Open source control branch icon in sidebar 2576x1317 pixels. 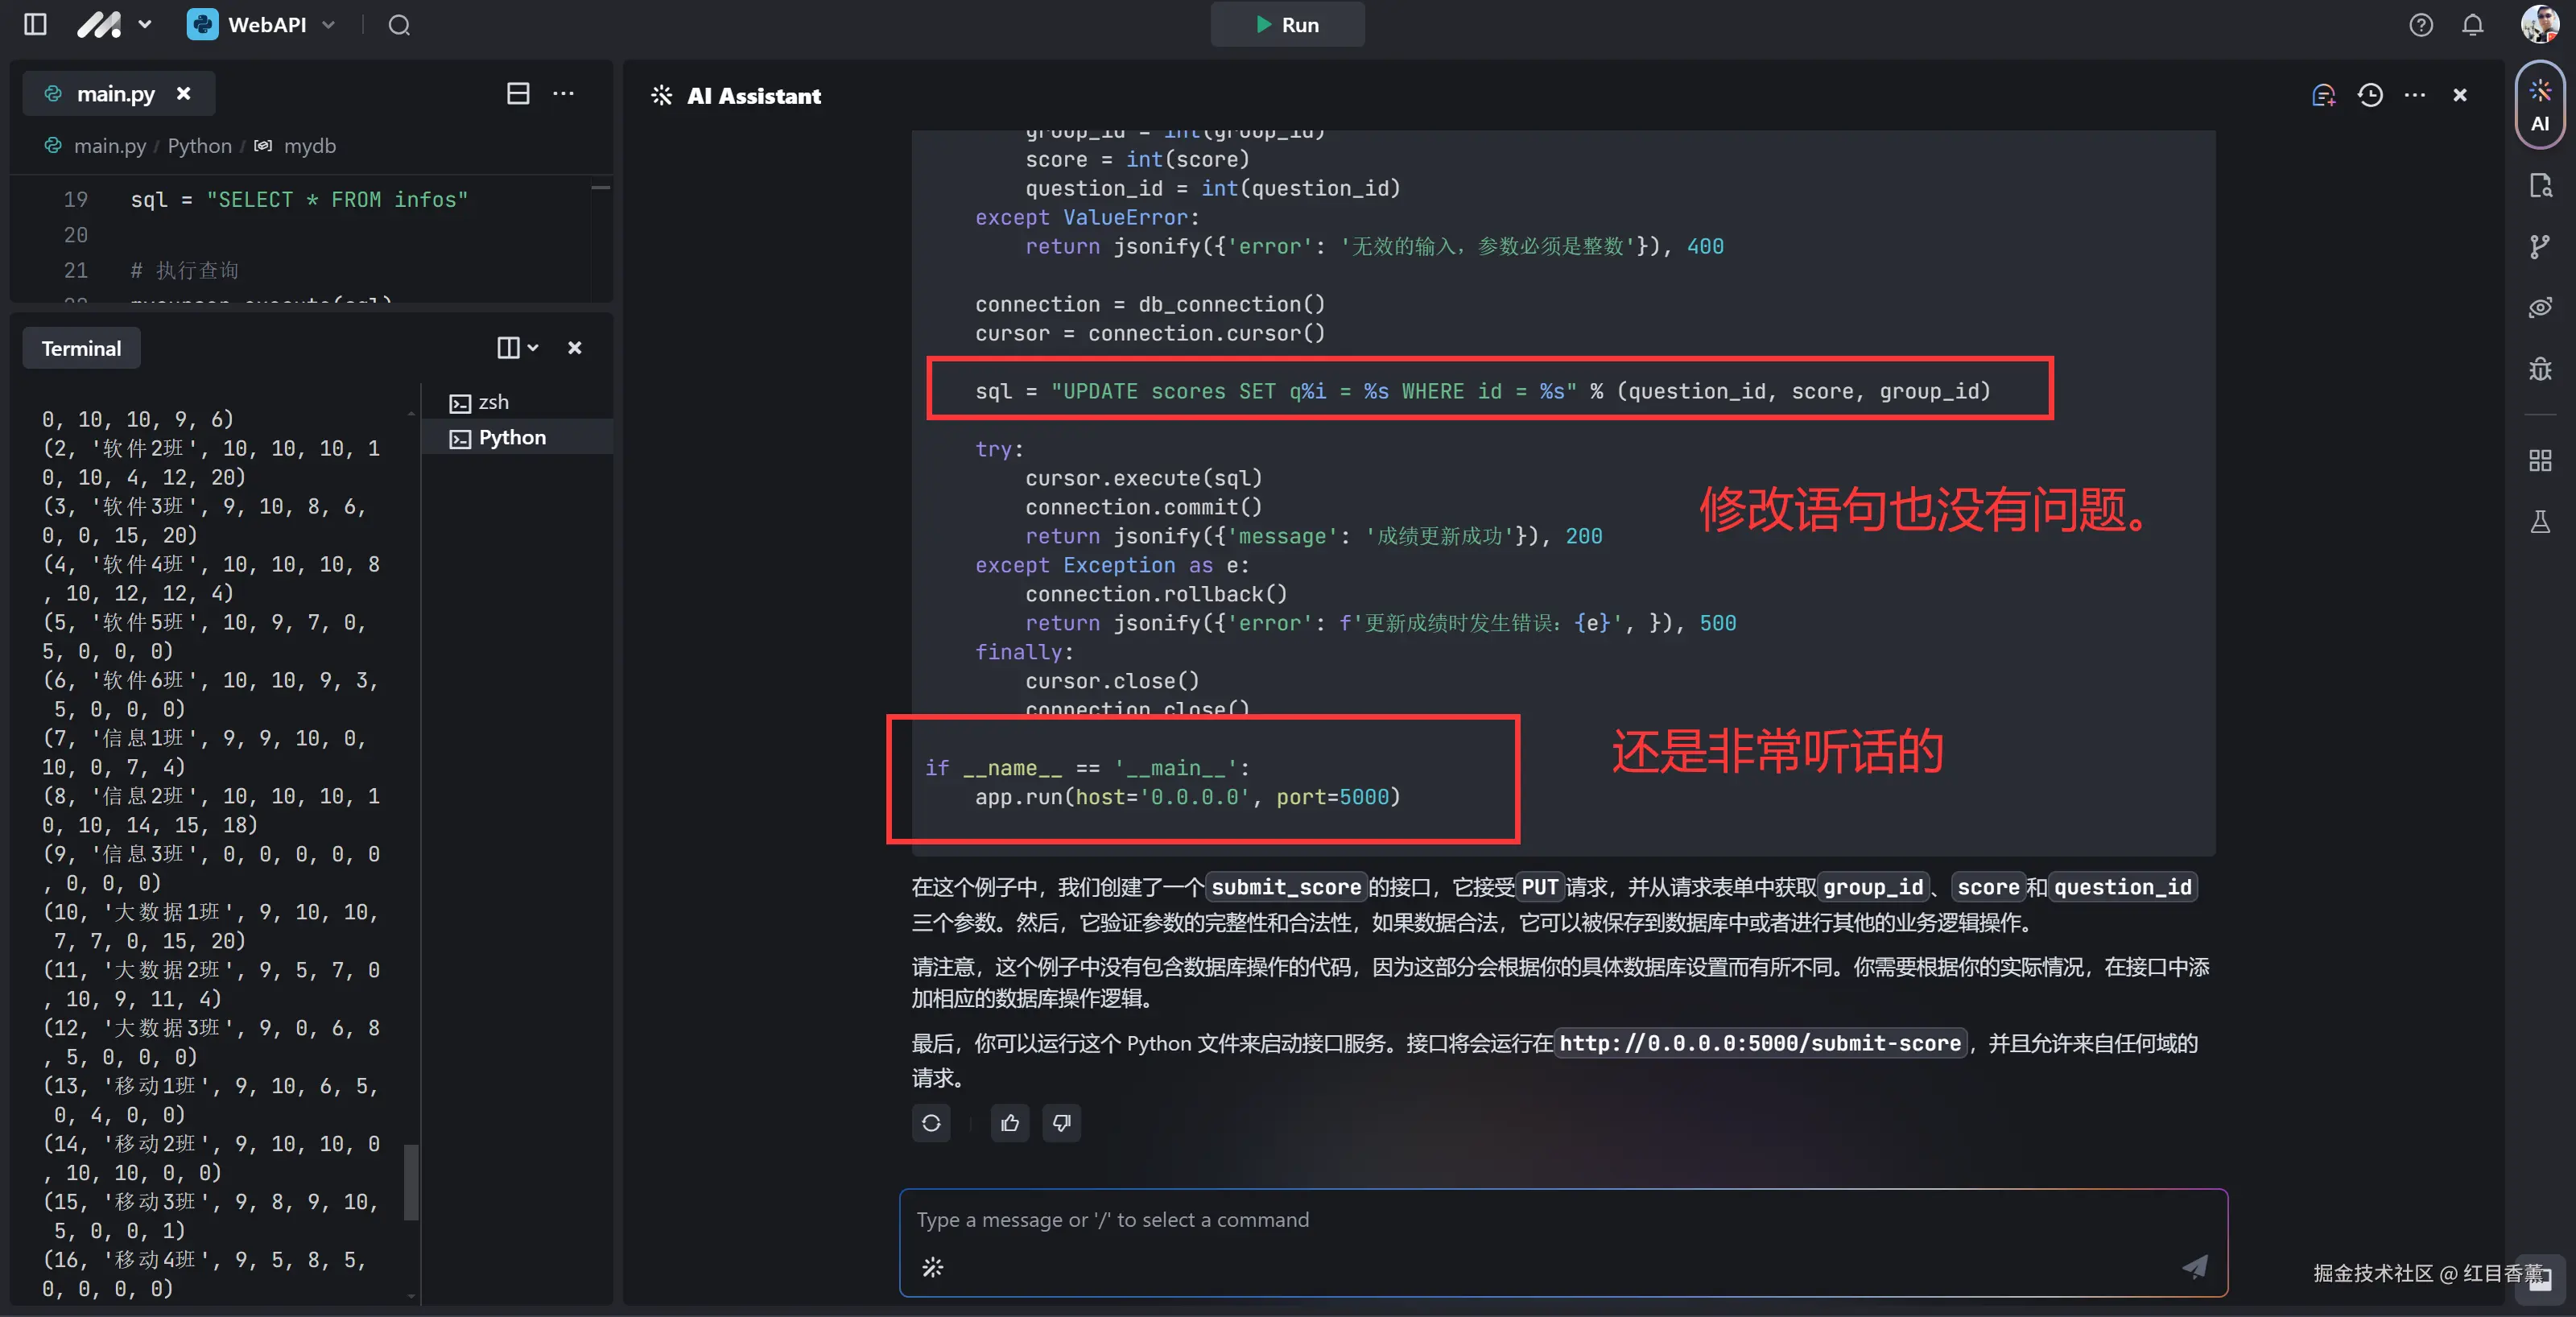(x=2540, y=247)
